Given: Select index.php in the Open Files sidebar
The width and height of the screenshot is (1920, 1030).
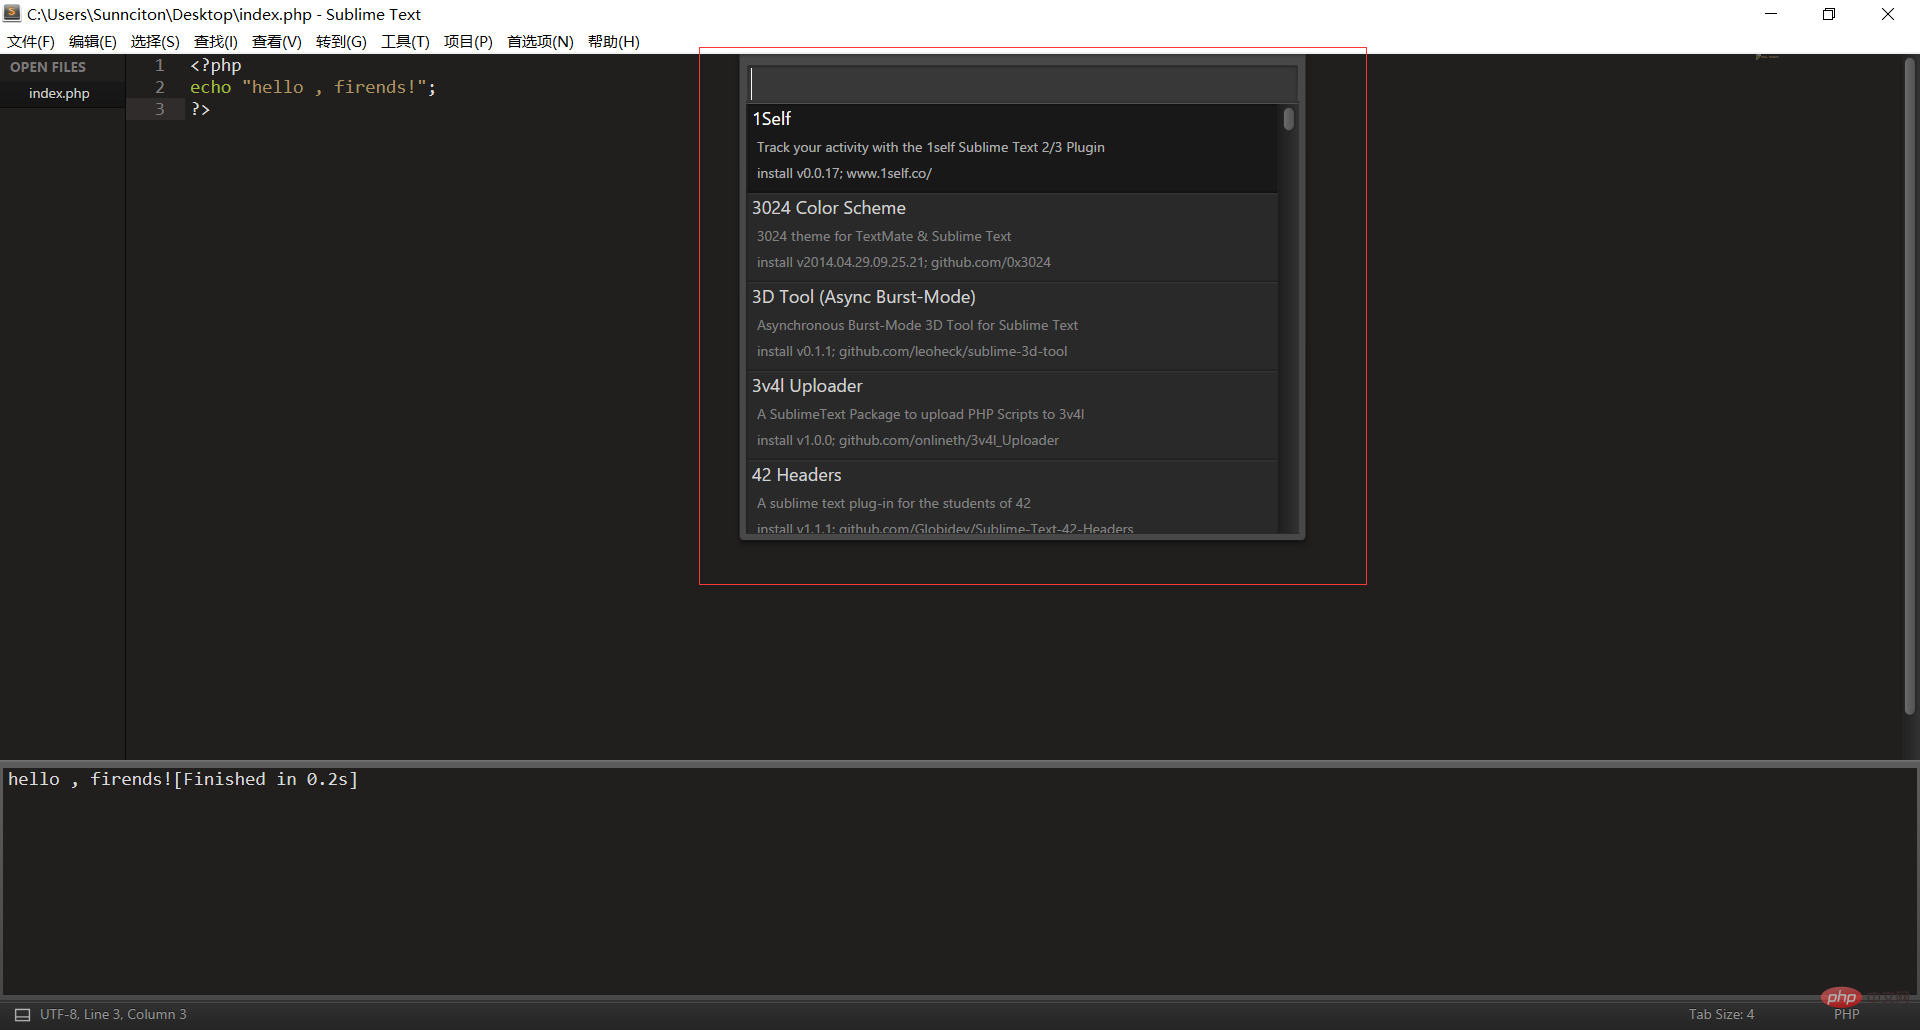Looking at the screenshot, I should click(60, 93).
